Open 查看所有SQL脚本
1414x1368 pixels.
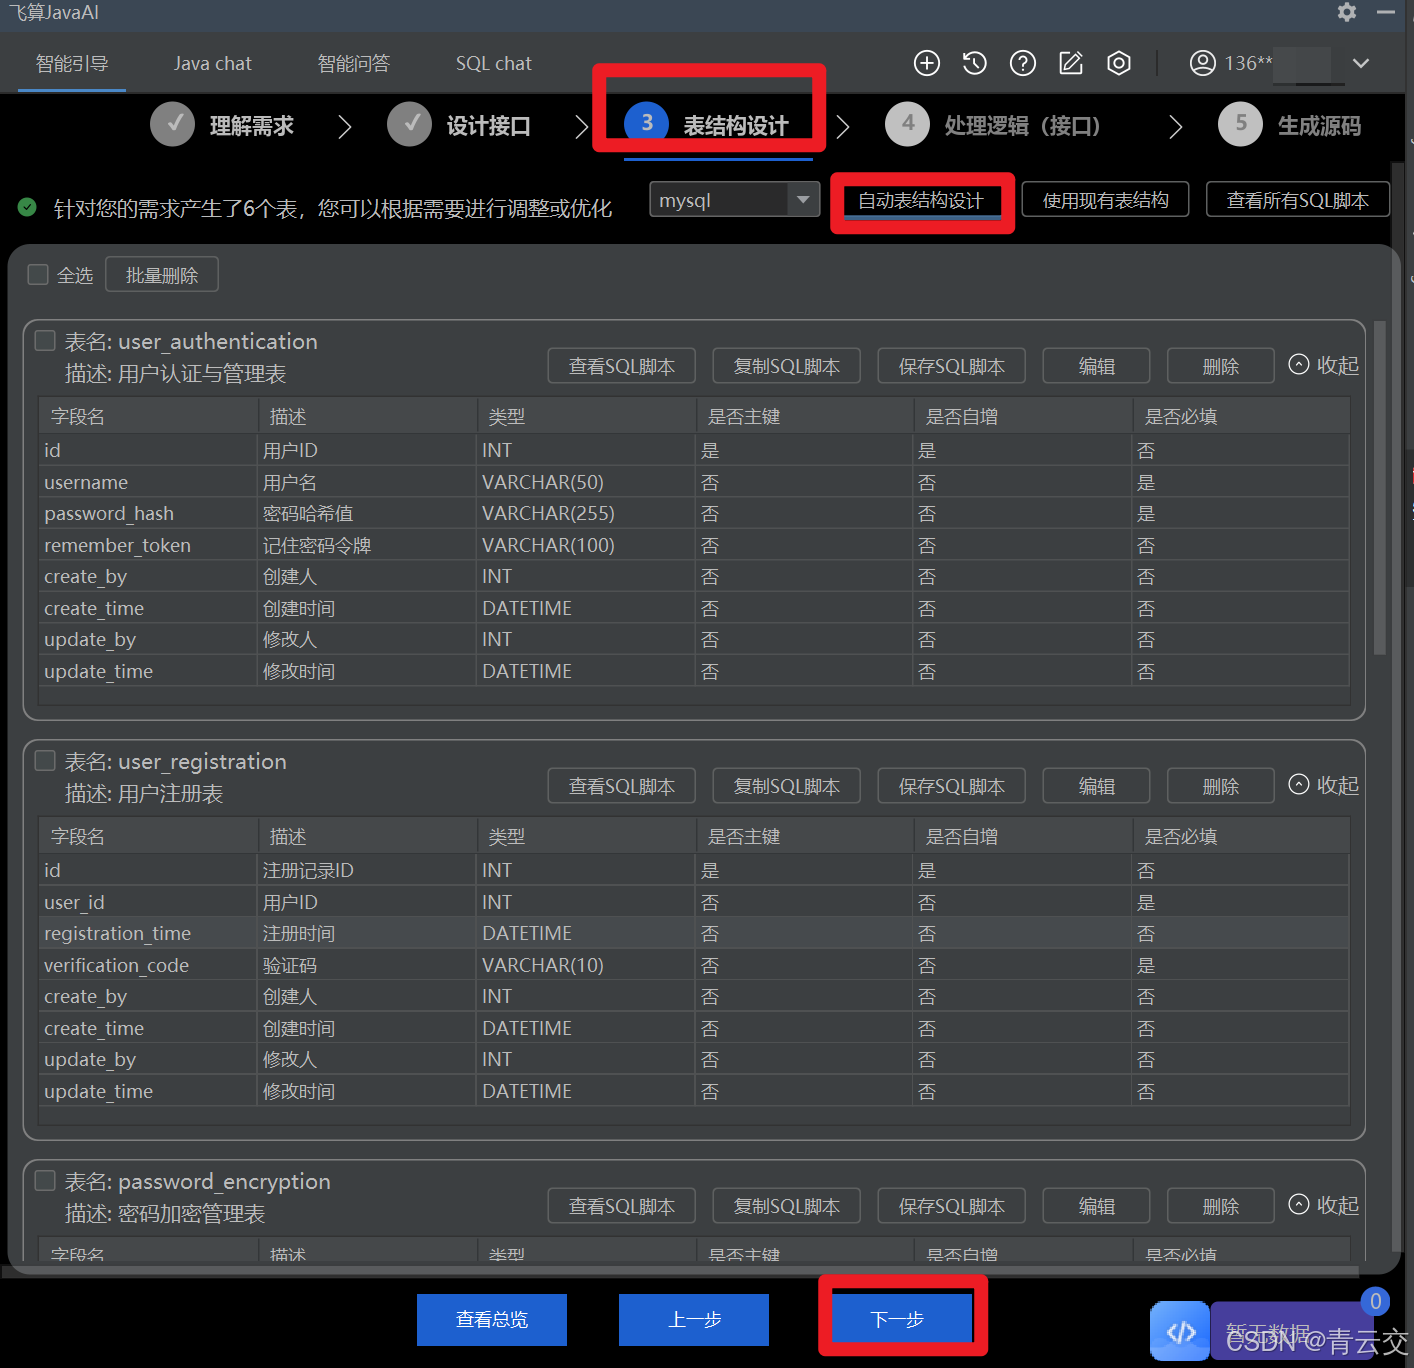pos(1298,200)
